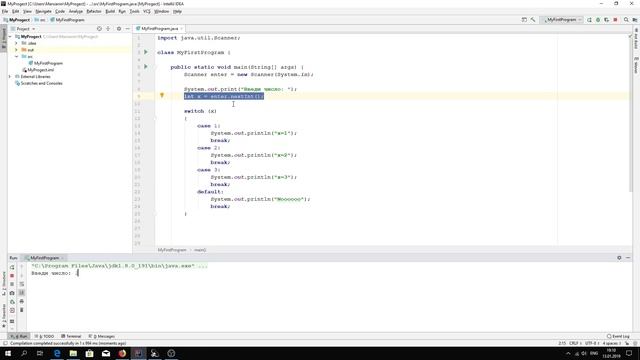Click the top toolbar Rerun icon
Viewport: 640px width, 360px height.
tap(589, 20)
